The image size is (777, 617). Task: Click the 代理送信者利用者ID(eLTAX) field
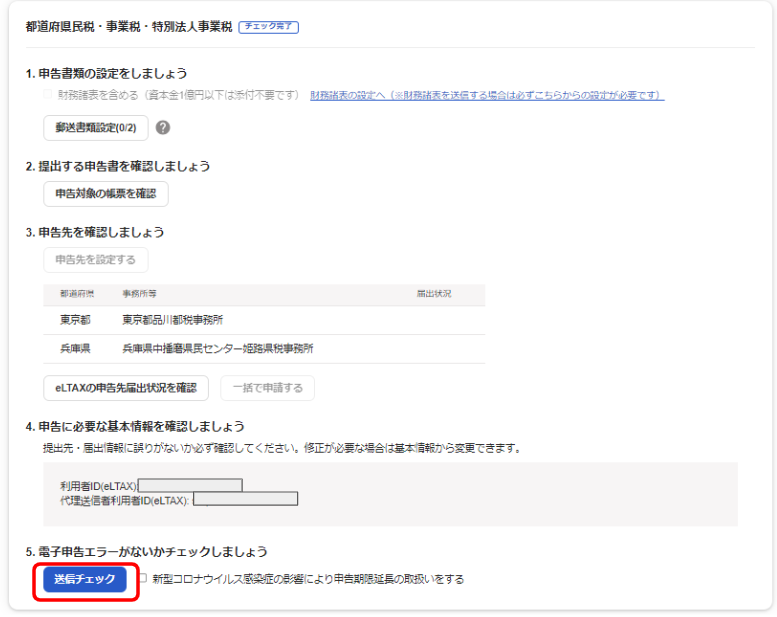[245, 499]
